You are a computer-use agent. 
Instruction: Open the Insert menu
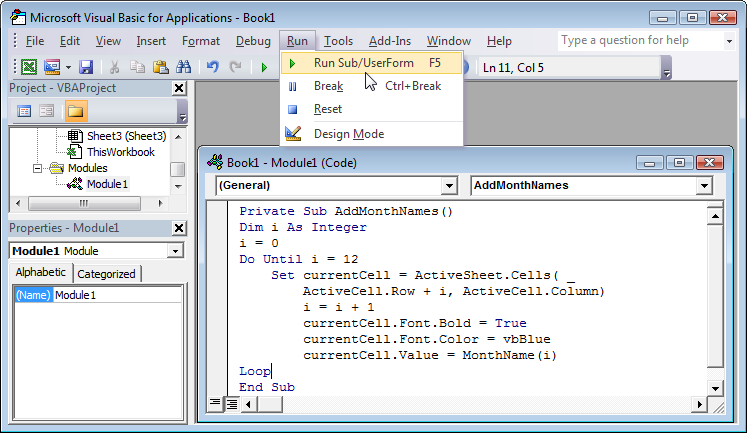pos(151,41)
